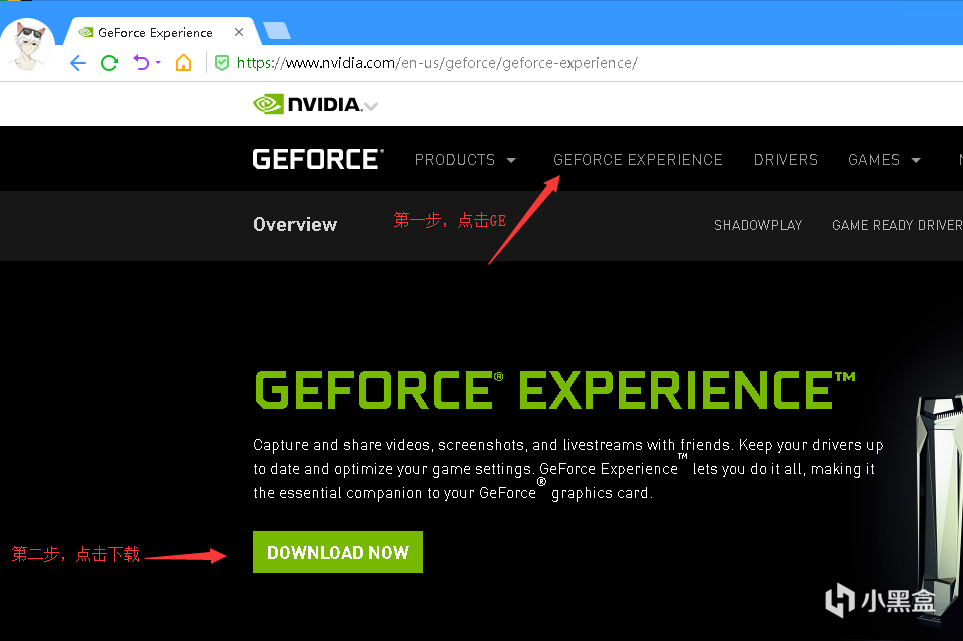Viewport: 963px width, 641px height.
Task: Click the DOWNLOAD NOW button
Action: click(338, 552)
